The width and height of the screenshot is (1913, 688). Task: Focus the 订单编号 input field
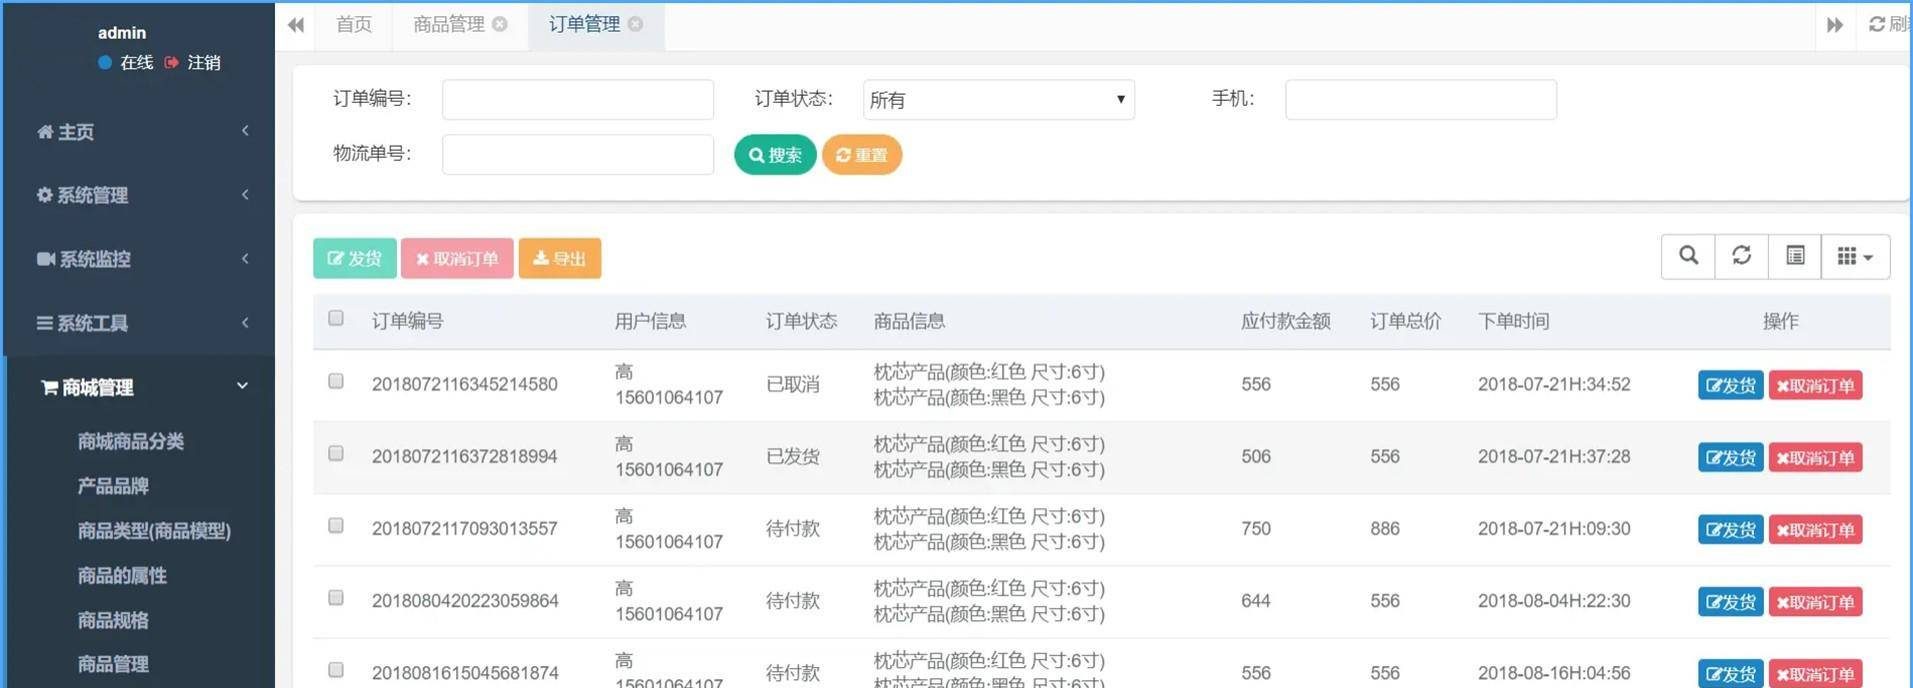(x=577, y=100)
